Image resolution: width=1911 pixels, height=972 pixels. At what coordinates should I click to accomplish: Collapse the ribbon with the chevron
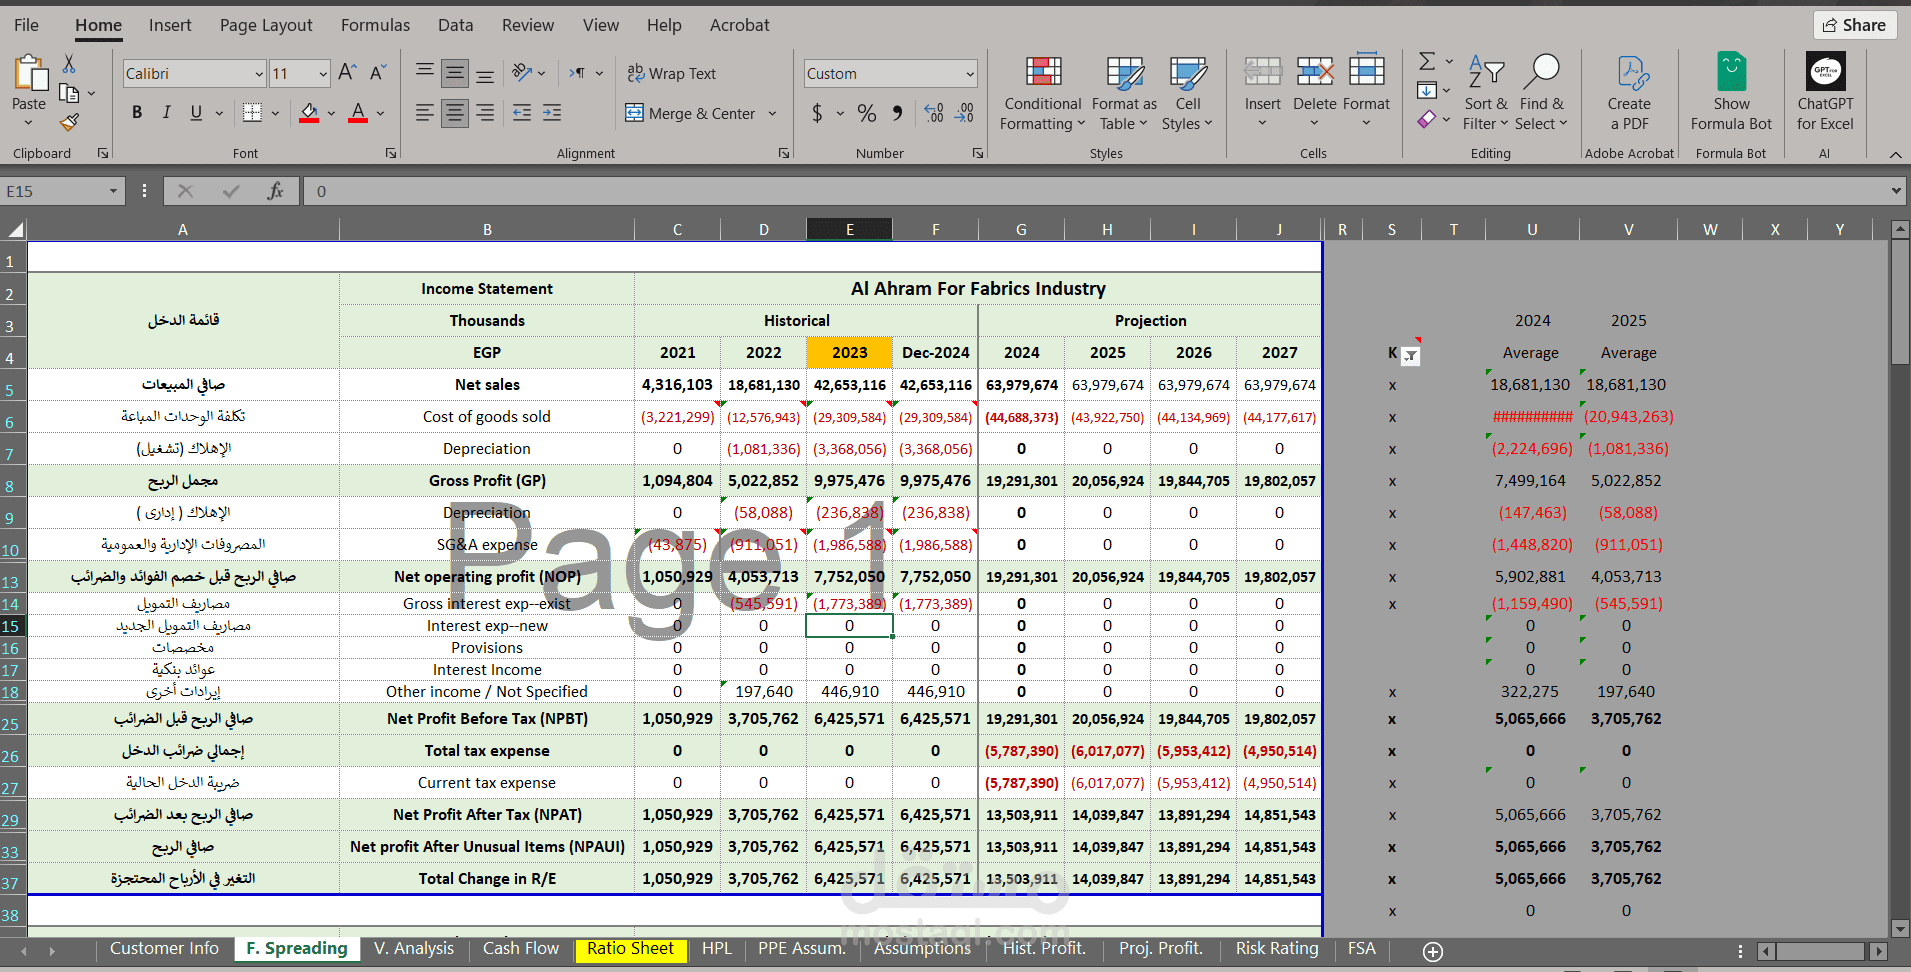tap(1895, 154)
